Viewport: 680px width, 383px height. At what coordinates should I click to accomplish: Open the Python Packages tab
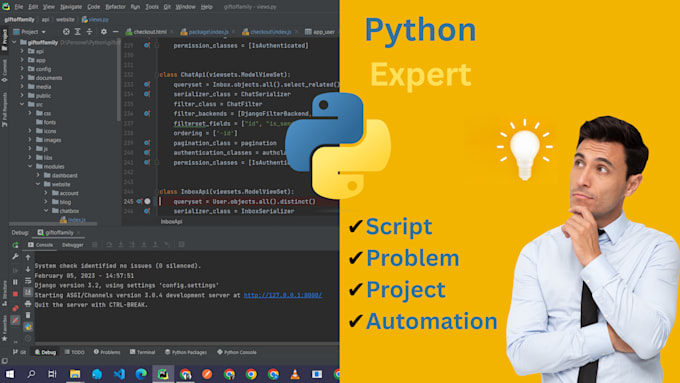[x=186, y=352]
